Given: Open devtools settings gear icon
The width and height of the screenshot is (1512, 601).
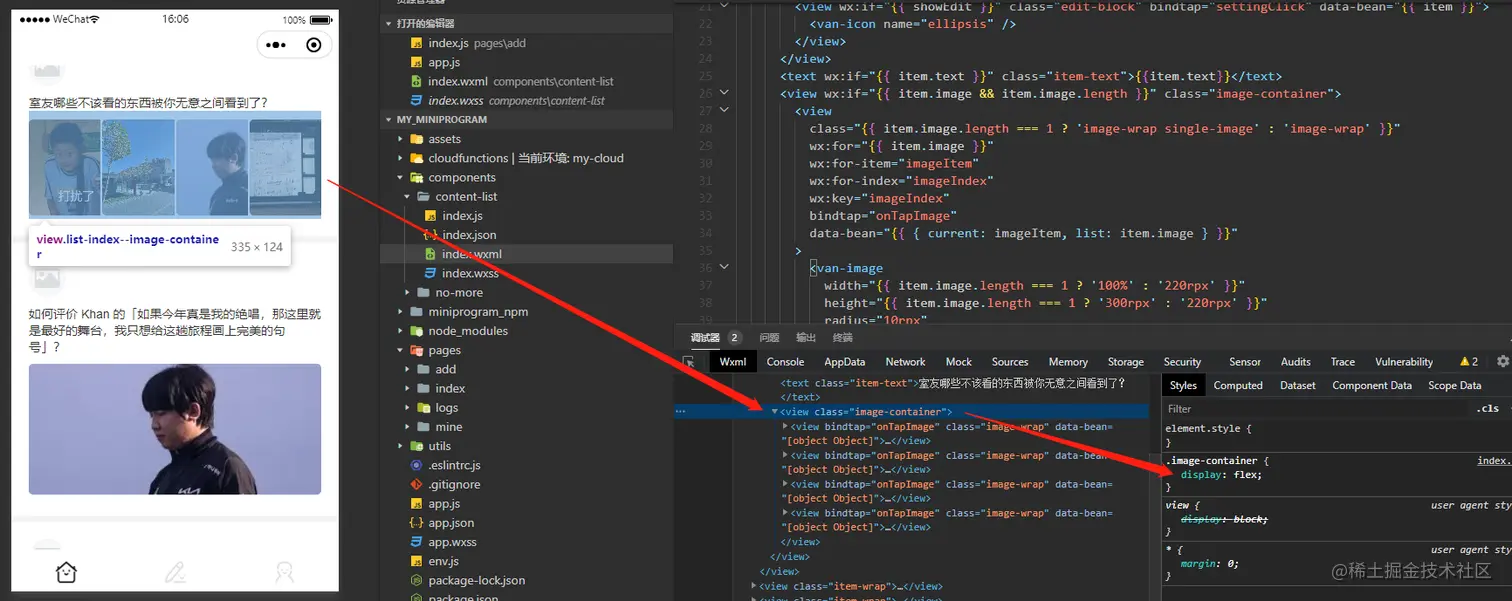Looking at the screenshot, I should point(1502,362).
